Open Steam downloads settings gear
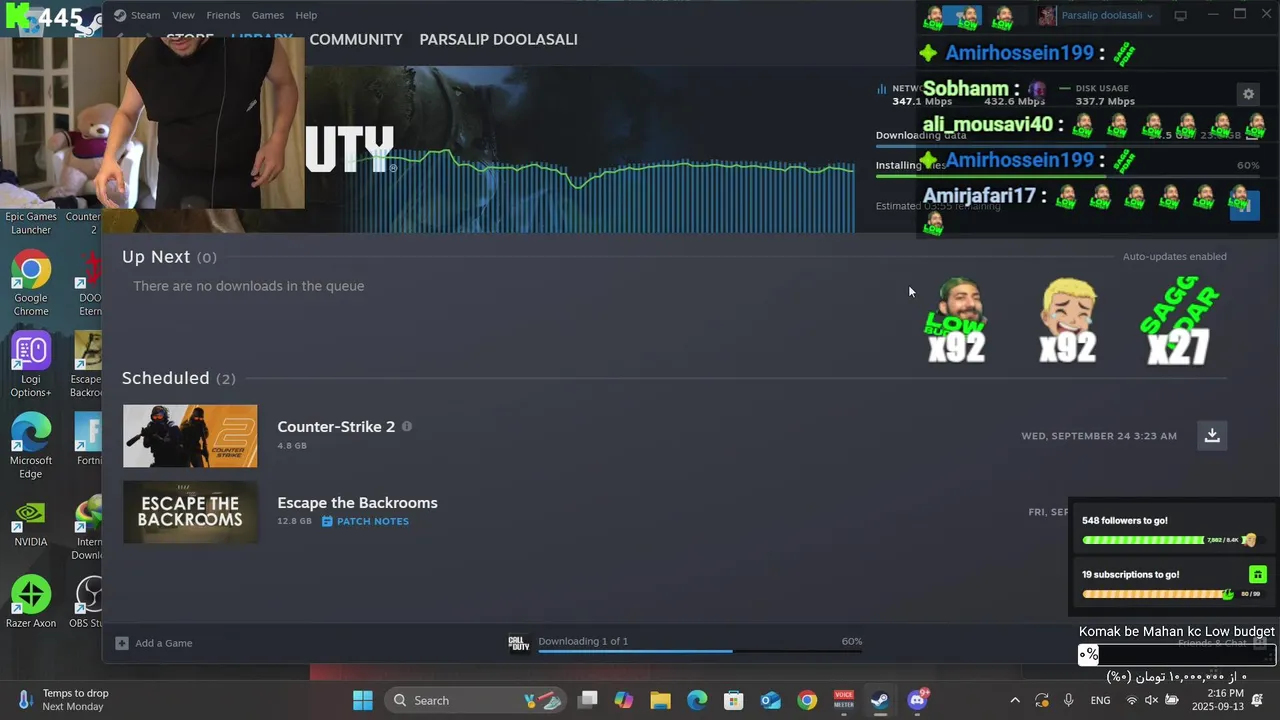Screen dimensions: 1280x720 coord(1248,94)
